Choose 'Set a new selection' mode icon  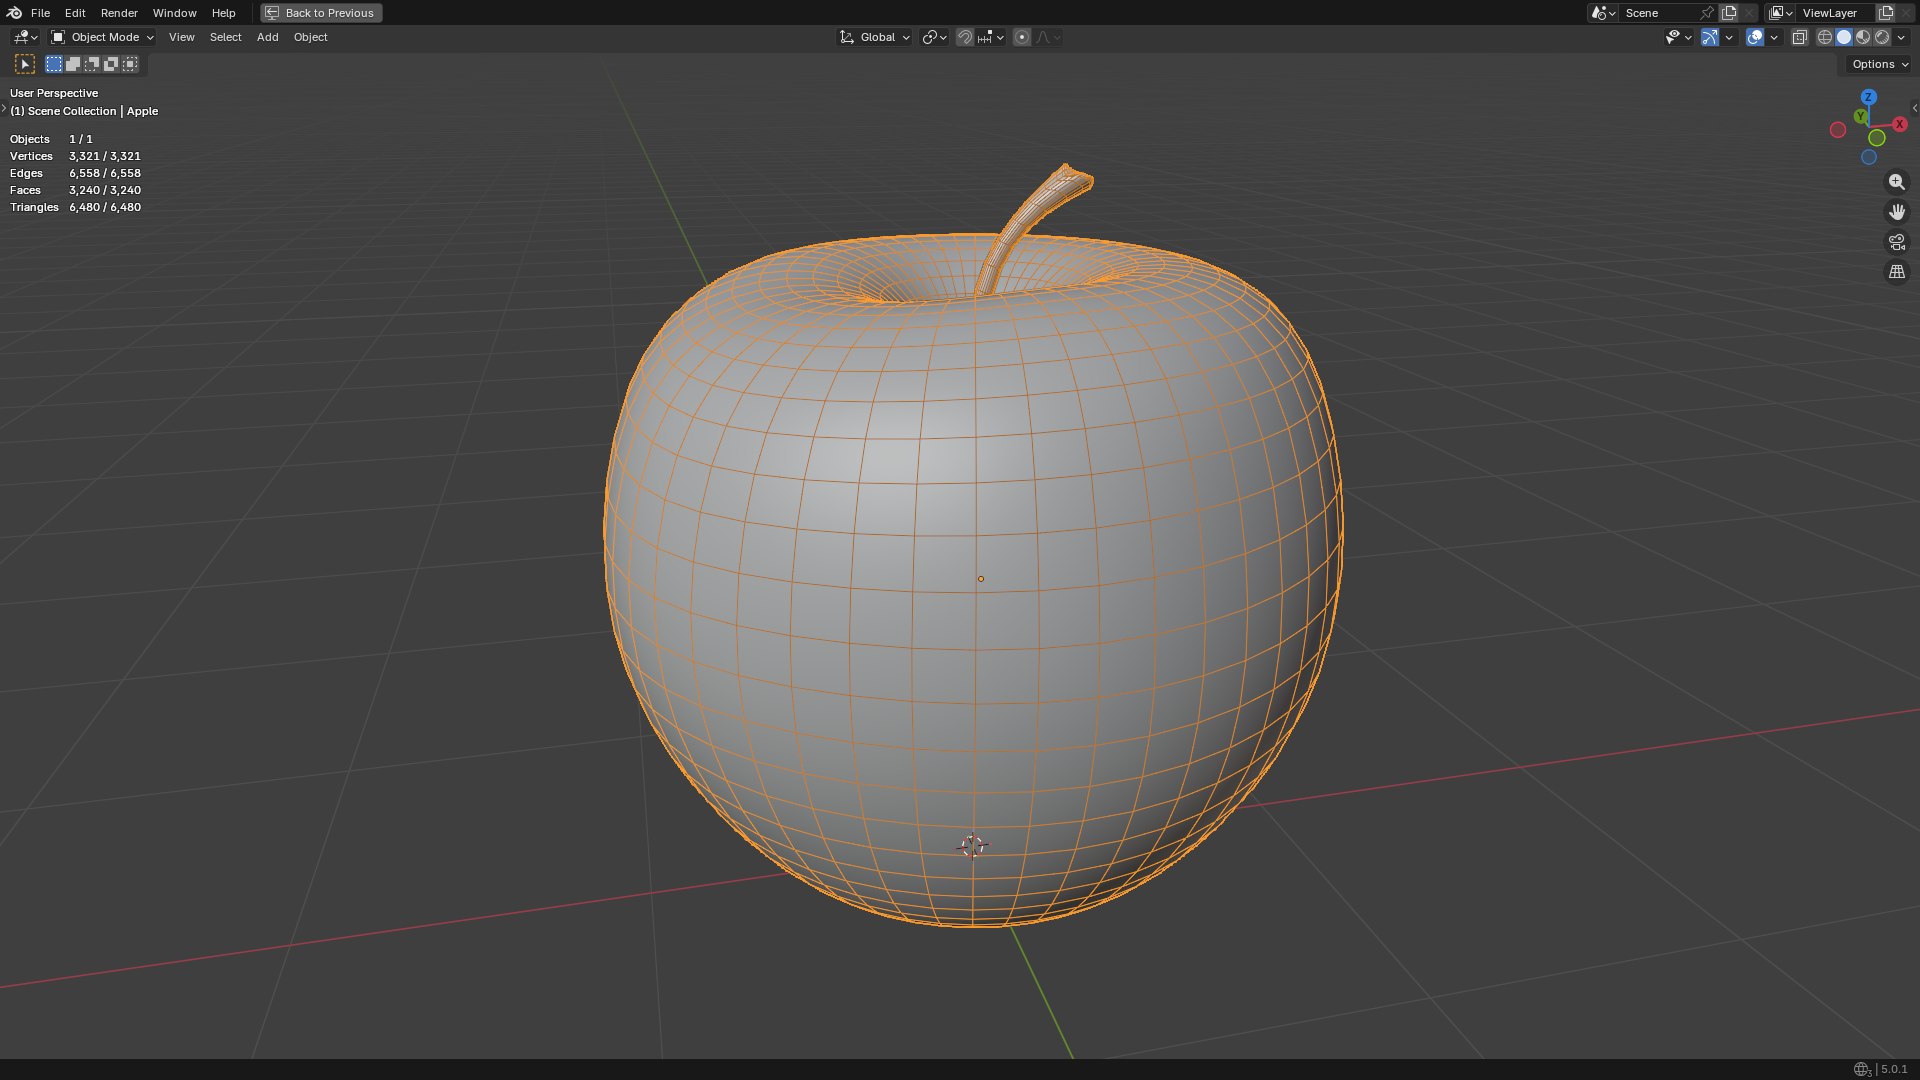(54, 64)
